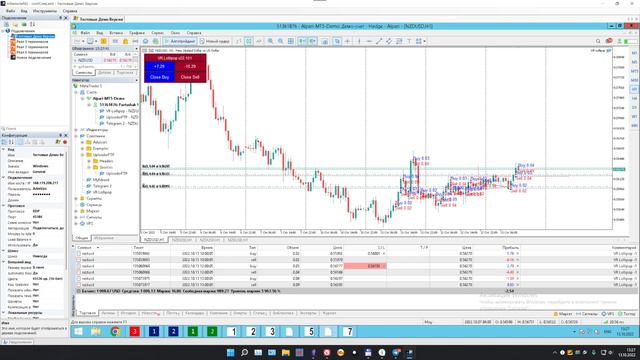
Task: Click the zoom in magnifier toolbar icon
Action: point(270,41)
